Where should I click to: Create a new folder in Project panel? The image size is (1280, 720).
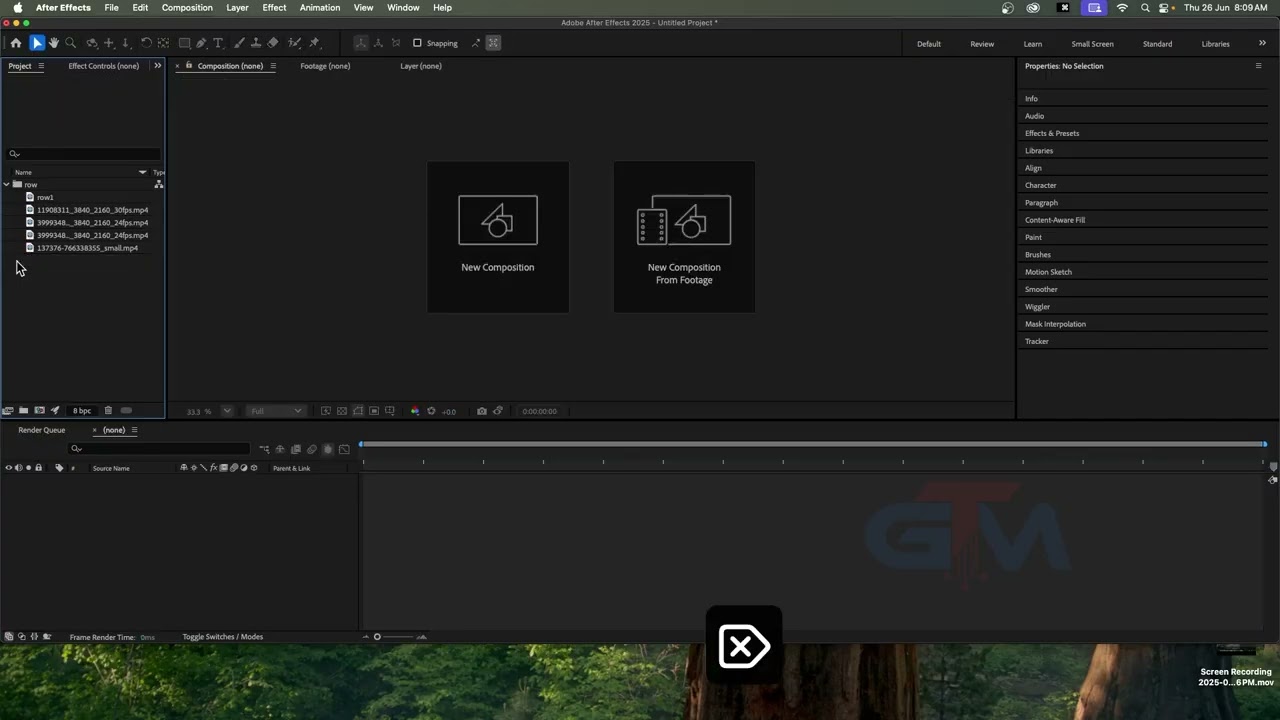coord(23,411)
